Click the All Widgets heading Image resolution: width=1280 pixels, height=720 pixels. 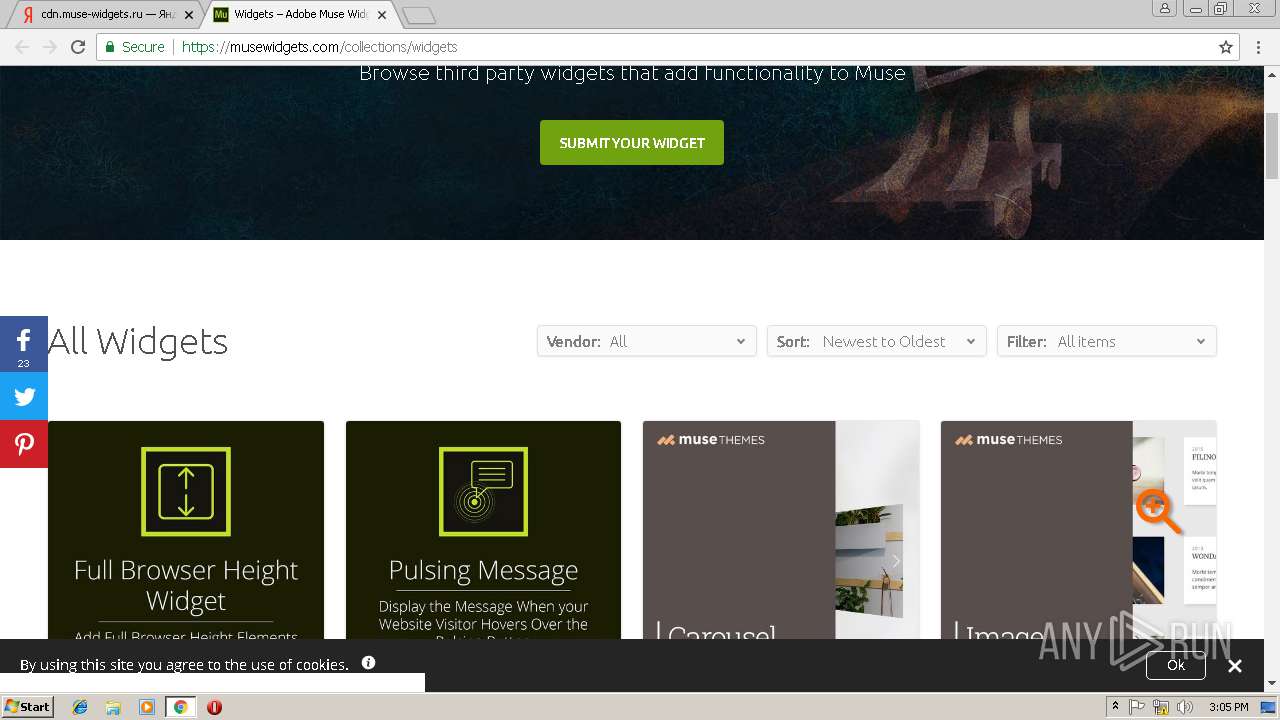[138, 341]
